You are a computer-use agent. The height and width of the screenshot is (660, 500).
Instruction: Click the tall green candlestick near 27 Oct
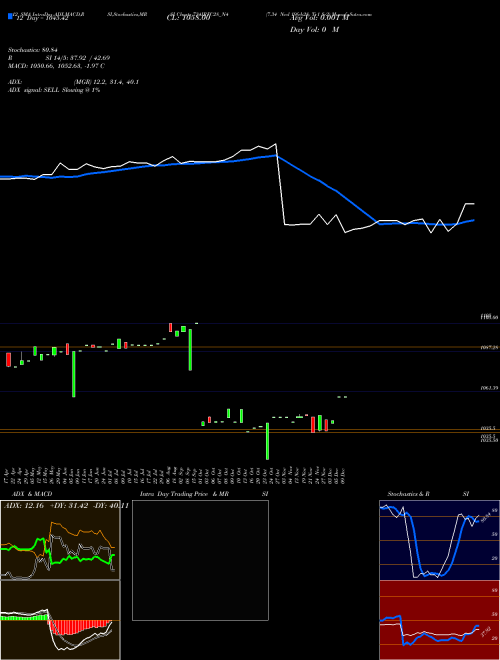click(267, 441)
